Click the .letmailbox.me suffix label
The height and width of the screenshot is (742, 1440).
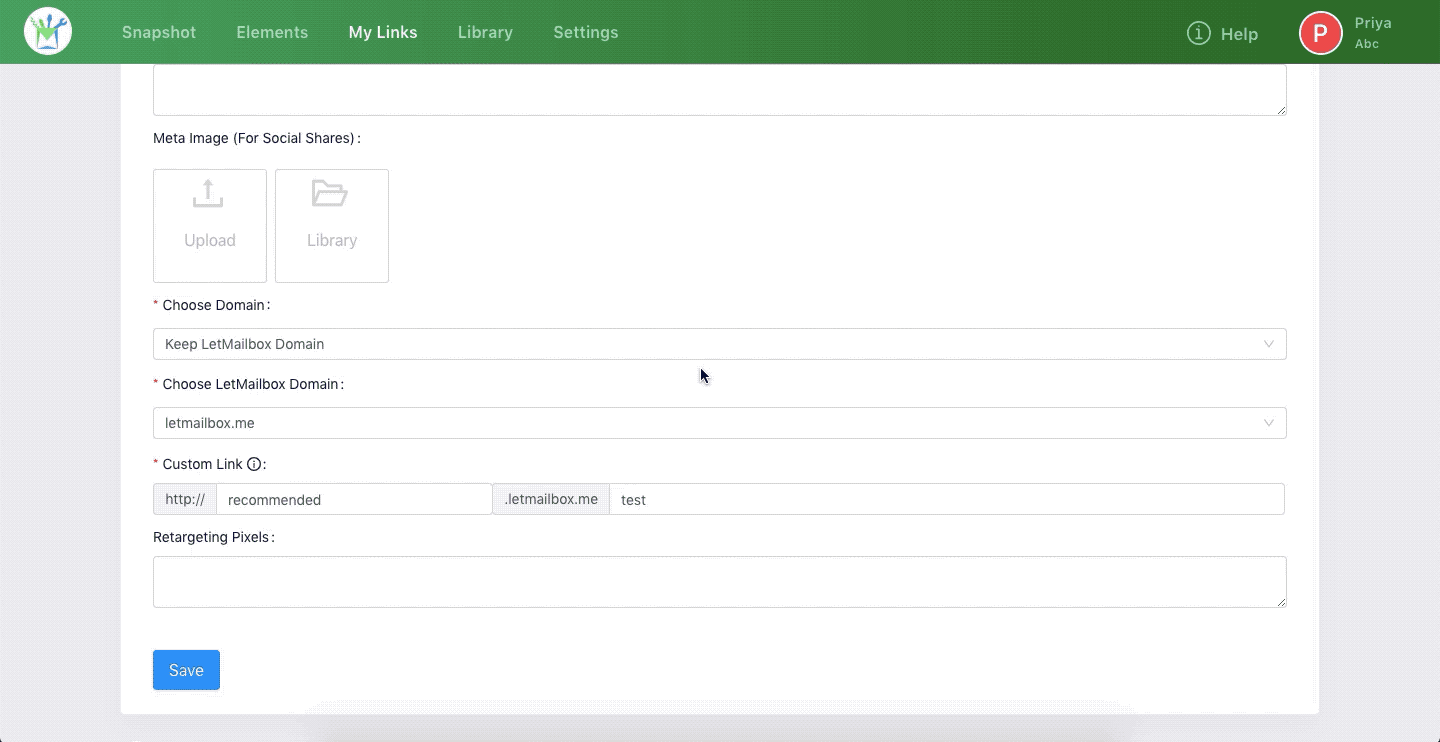pos(551,499)
